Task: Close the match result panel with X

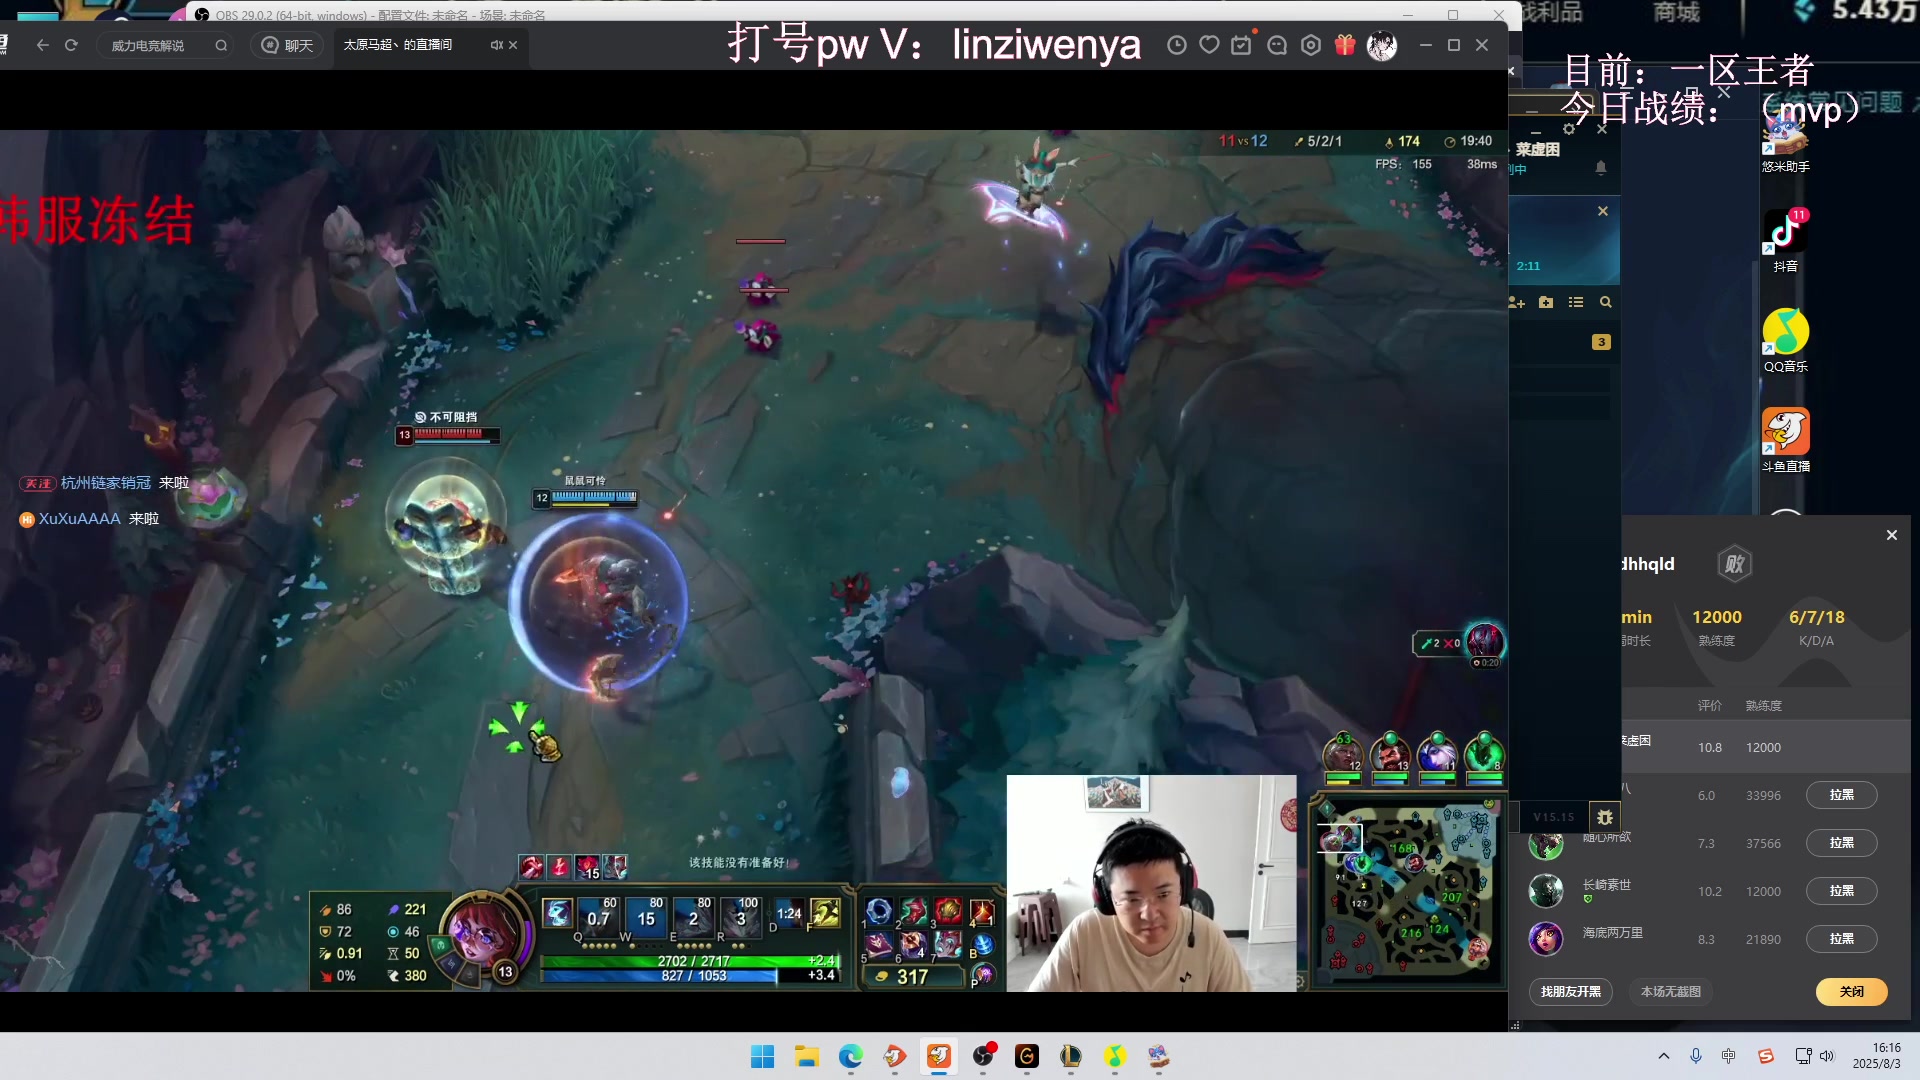Action: 1892,535
